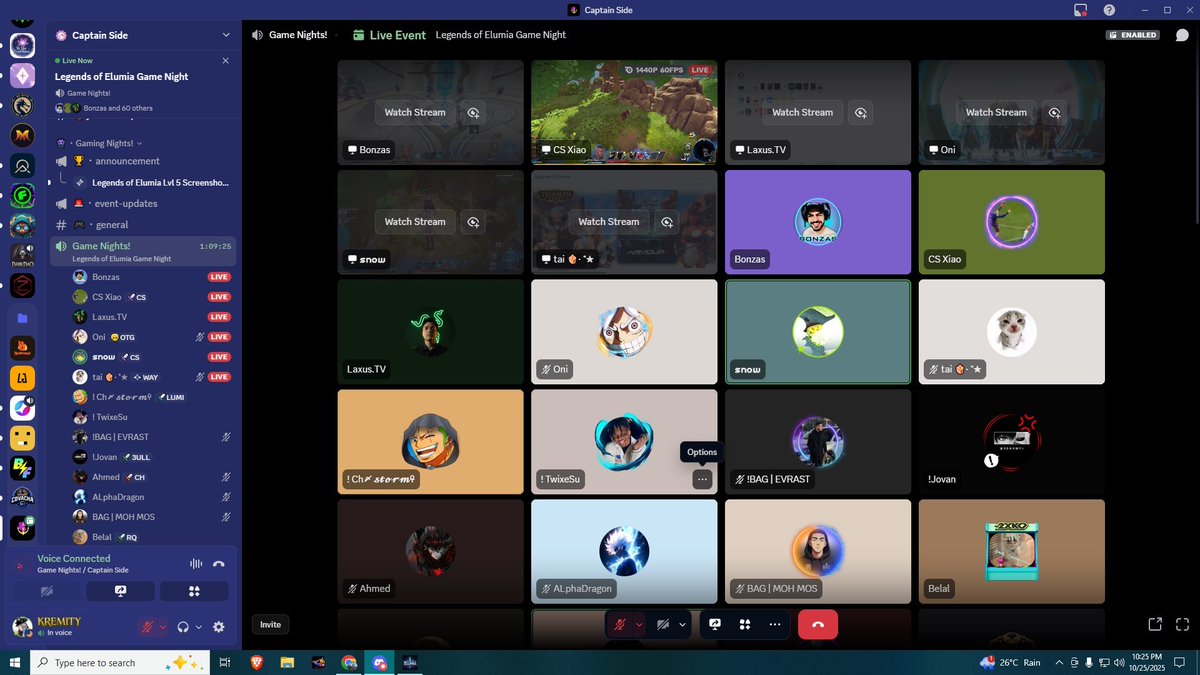Image resolution: width=1200 pixels, height=675 pixels.
Task: Click Watch Stream on the Laxus.TV tile
Action: pyautogui.click(x=802, y=112)
